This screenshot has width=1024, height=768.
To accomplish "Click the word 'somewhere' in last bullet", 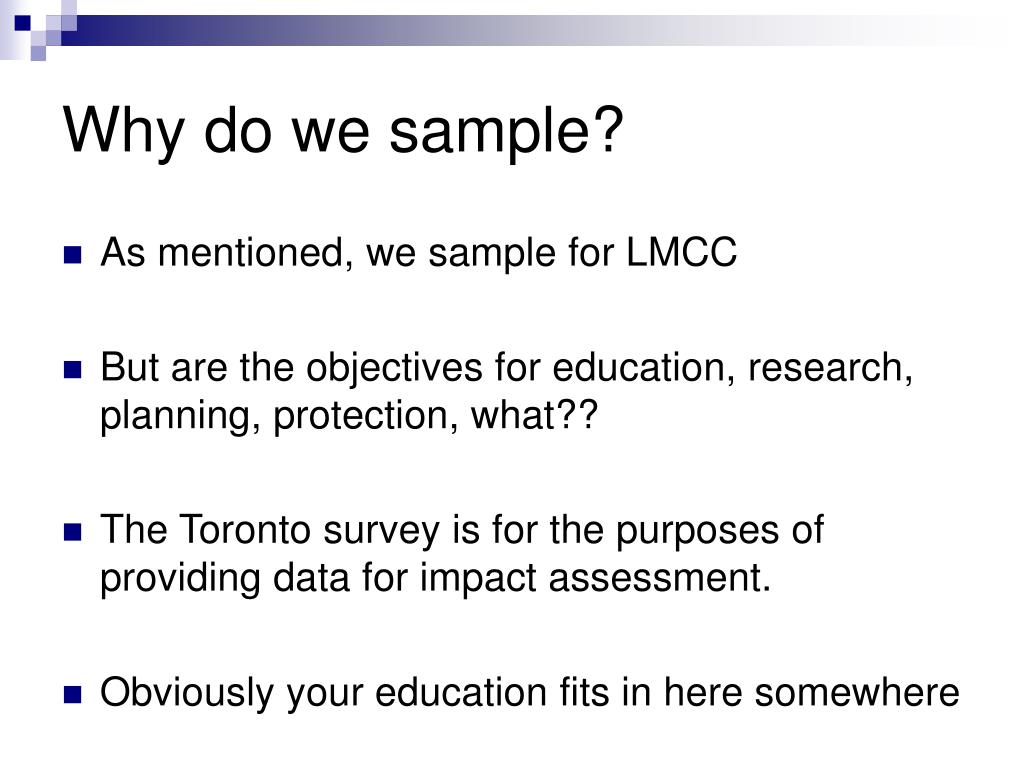I will pyautogui.click(x=857, y=692).
